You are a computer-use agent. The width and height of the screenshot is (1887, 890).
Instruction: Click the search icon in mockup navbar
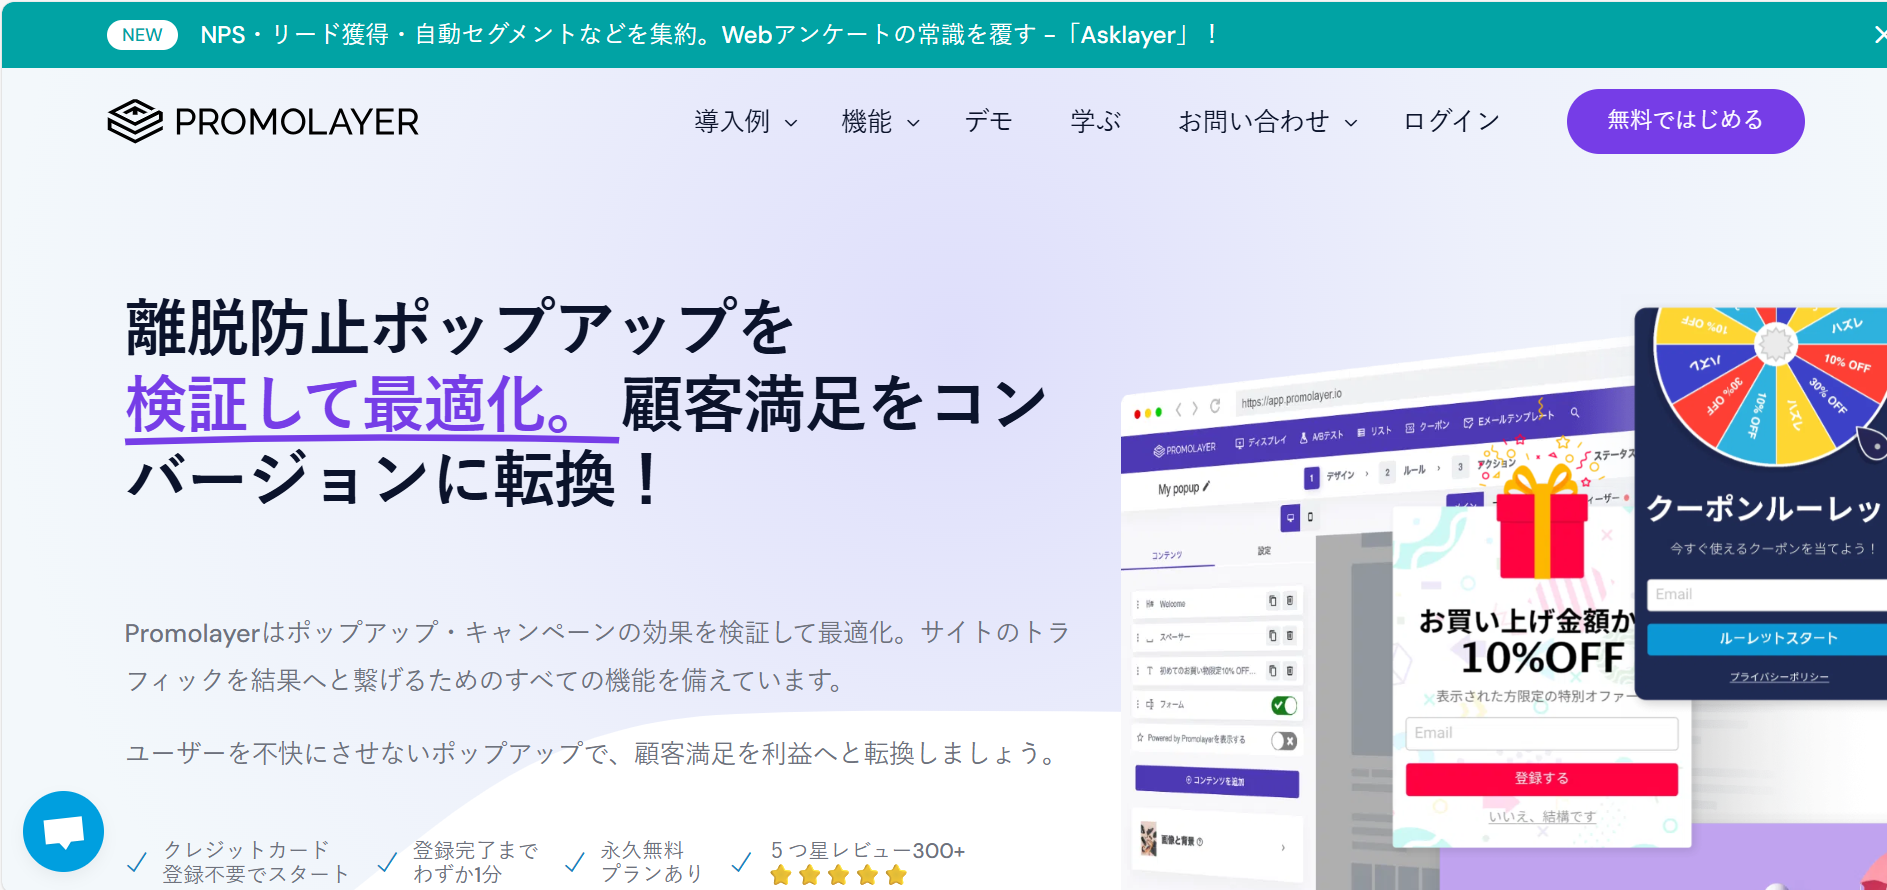pyautogui.click(x=1575, y=412)
